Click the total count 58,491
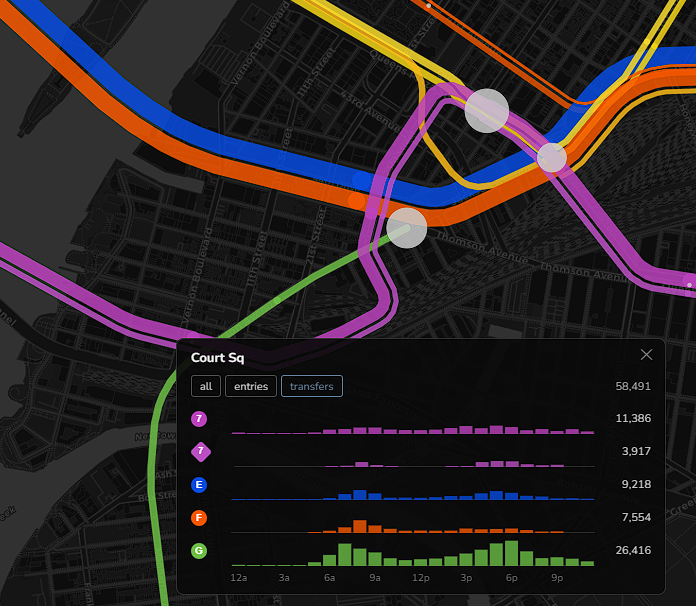Screen dimensions: 696x606 pos(633,386)
